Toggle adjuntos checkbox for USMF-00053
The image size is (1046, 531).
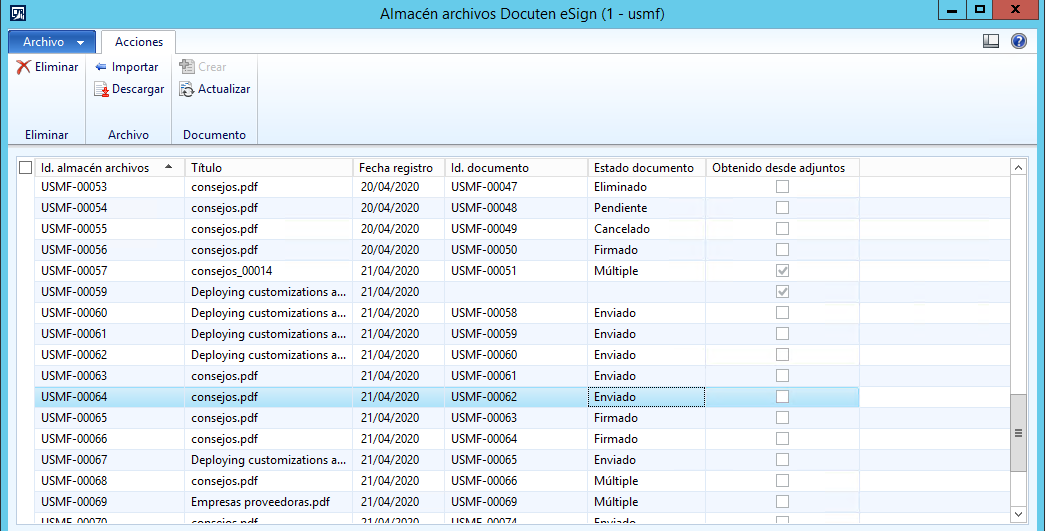point(782,187)
